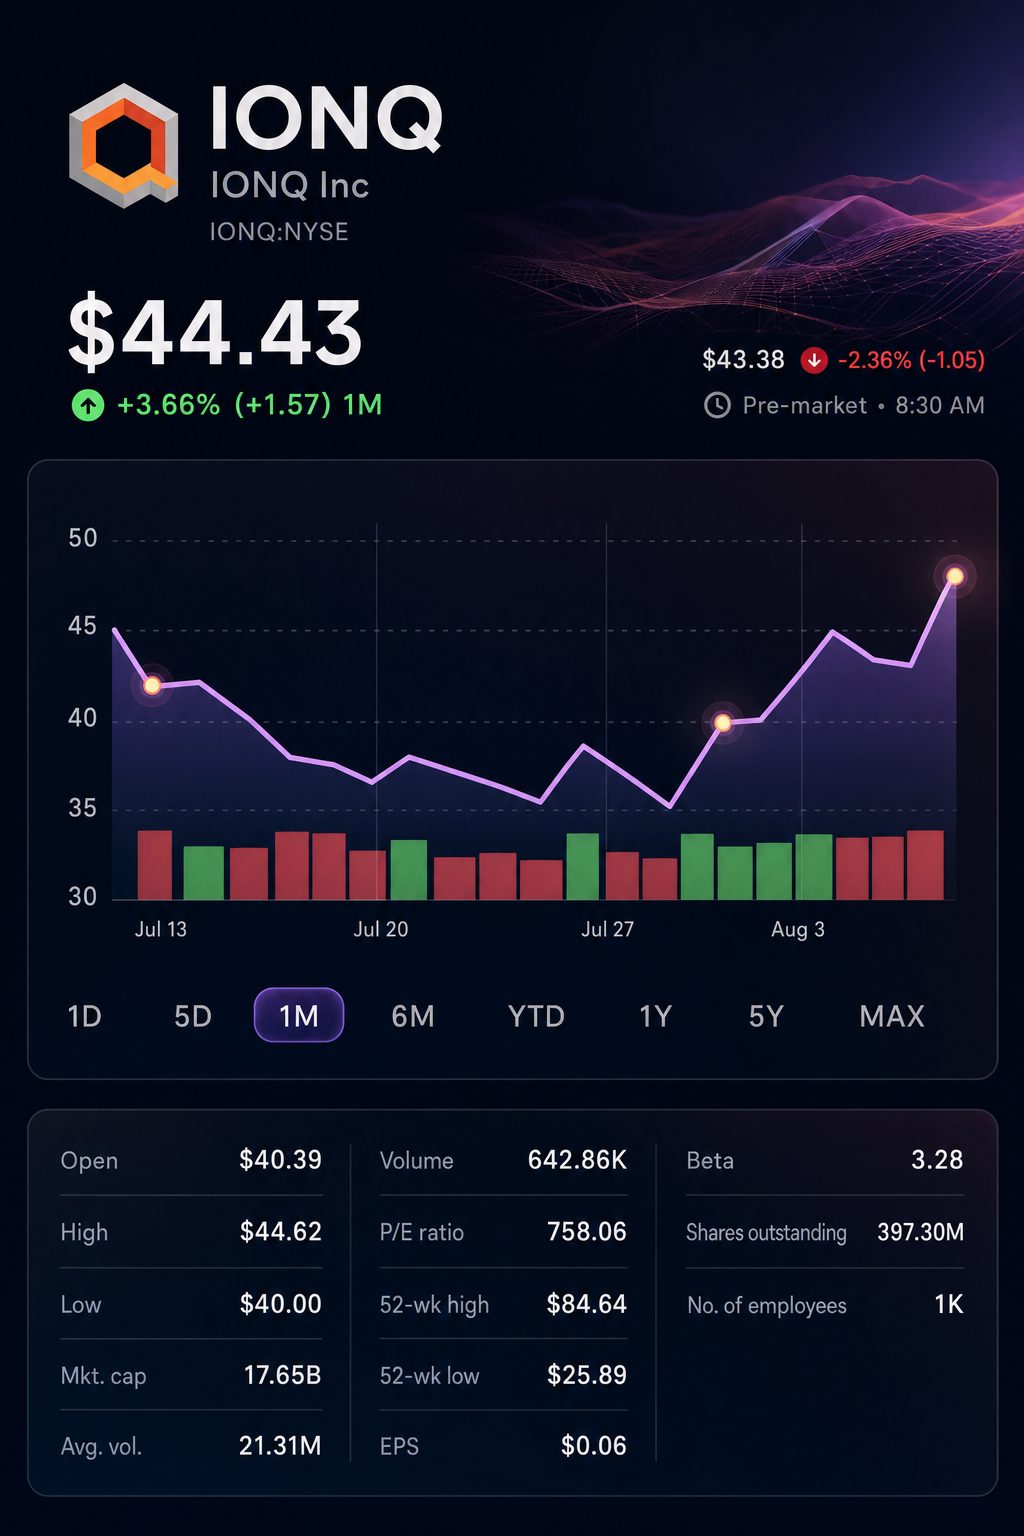This screenshot has height=1536, width=1024.
Task: Switch chart to 1Y range
Action: 655,1016
